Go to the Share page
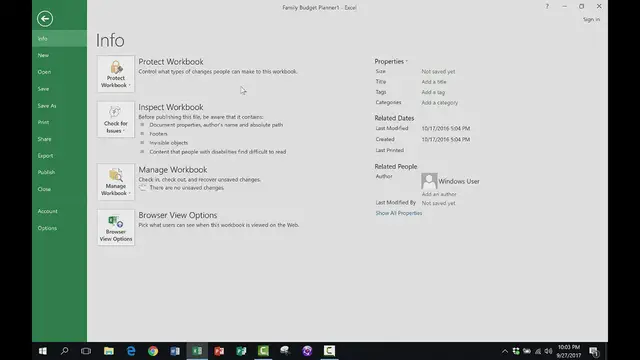The image size is (640, 360). 60,139
